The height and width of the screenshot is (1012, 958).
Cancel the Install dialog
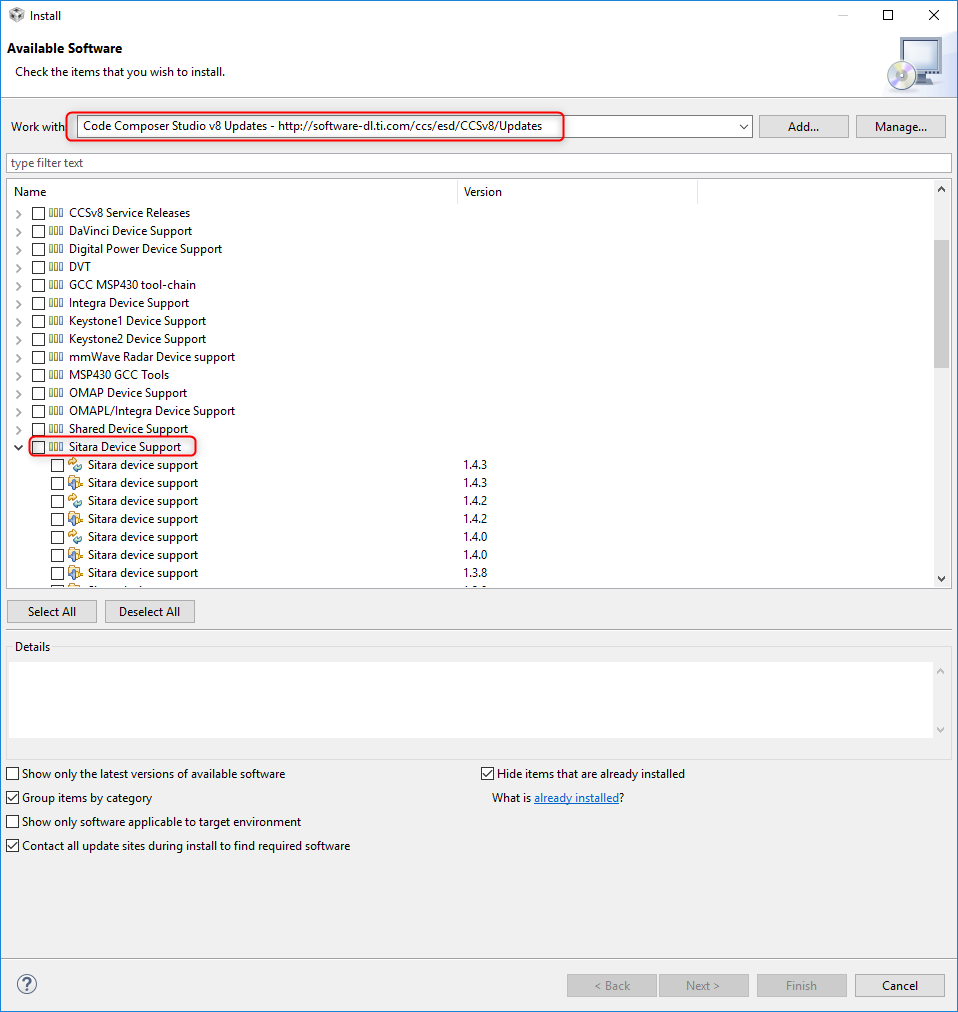coord(899,985)
